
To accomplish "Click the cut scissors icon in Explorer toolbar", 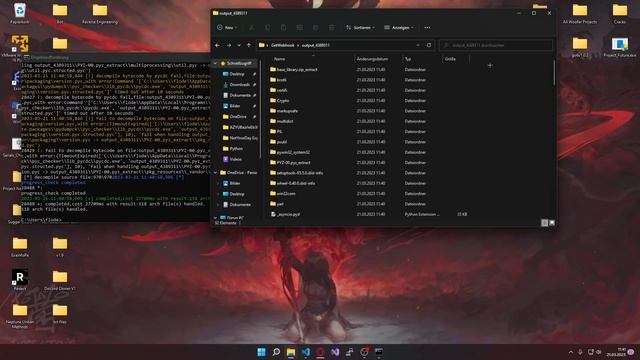I will pos(251,27).
